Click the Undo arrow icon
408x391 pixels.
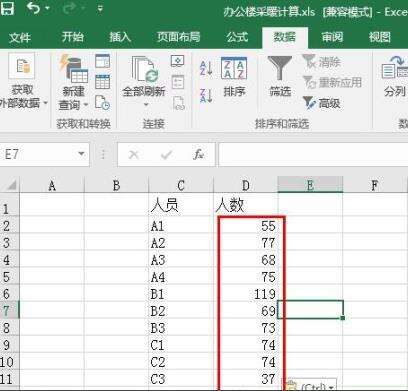pyautogui.click(x=34, y=8)
